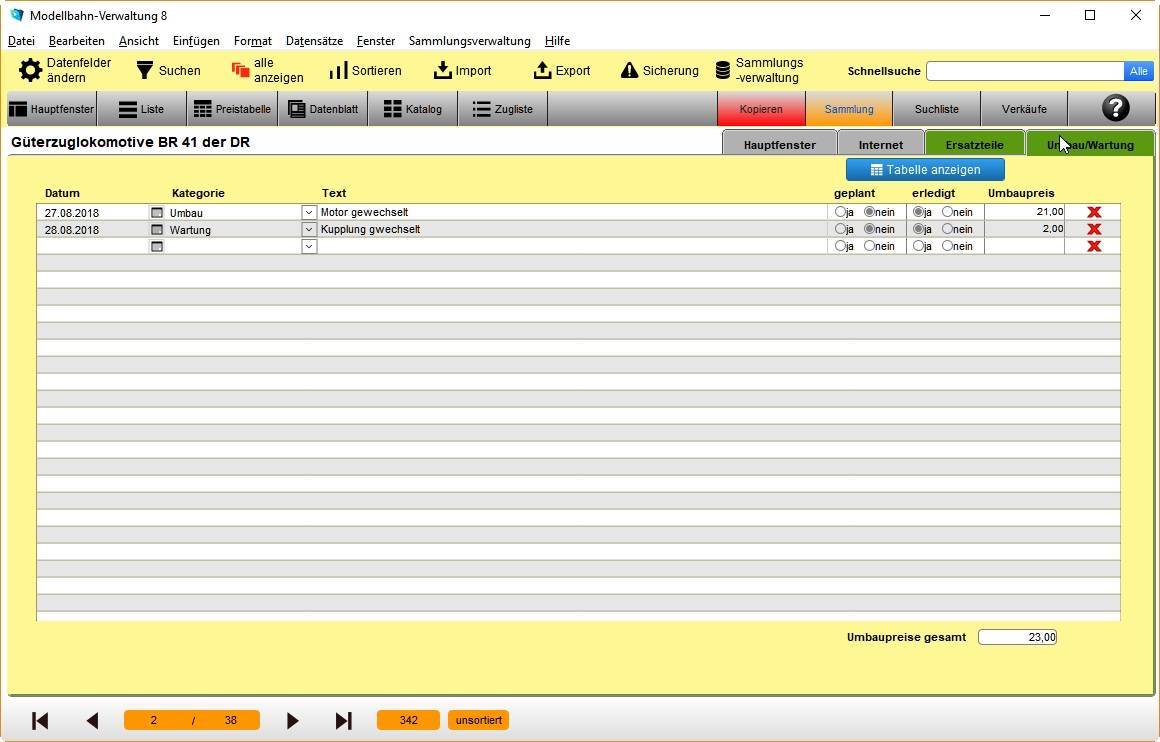This screenshot has height=742, width=1160.
Task: Click the Sortieren bar chart icon
Action: [338, 70]
